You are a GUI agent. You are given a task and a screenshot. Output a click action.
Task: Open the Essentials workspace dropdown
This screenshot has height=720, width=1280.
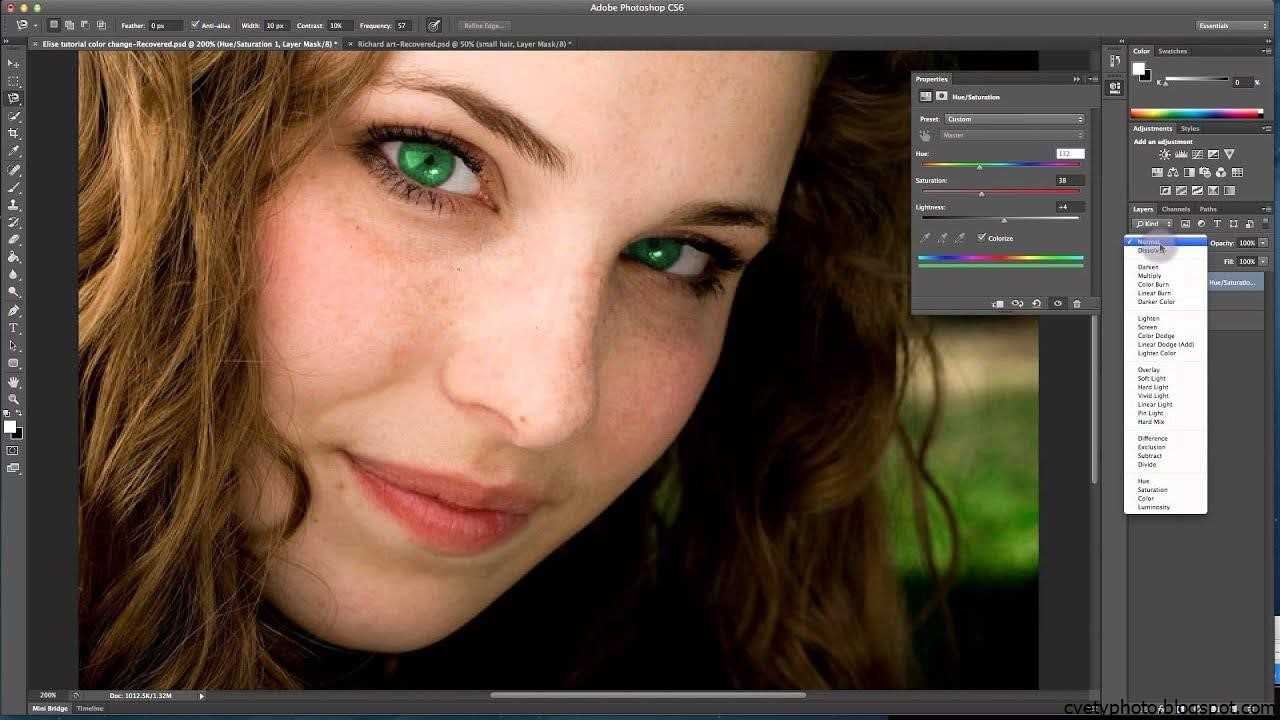pyautogui.click(x=1233, y=25)
